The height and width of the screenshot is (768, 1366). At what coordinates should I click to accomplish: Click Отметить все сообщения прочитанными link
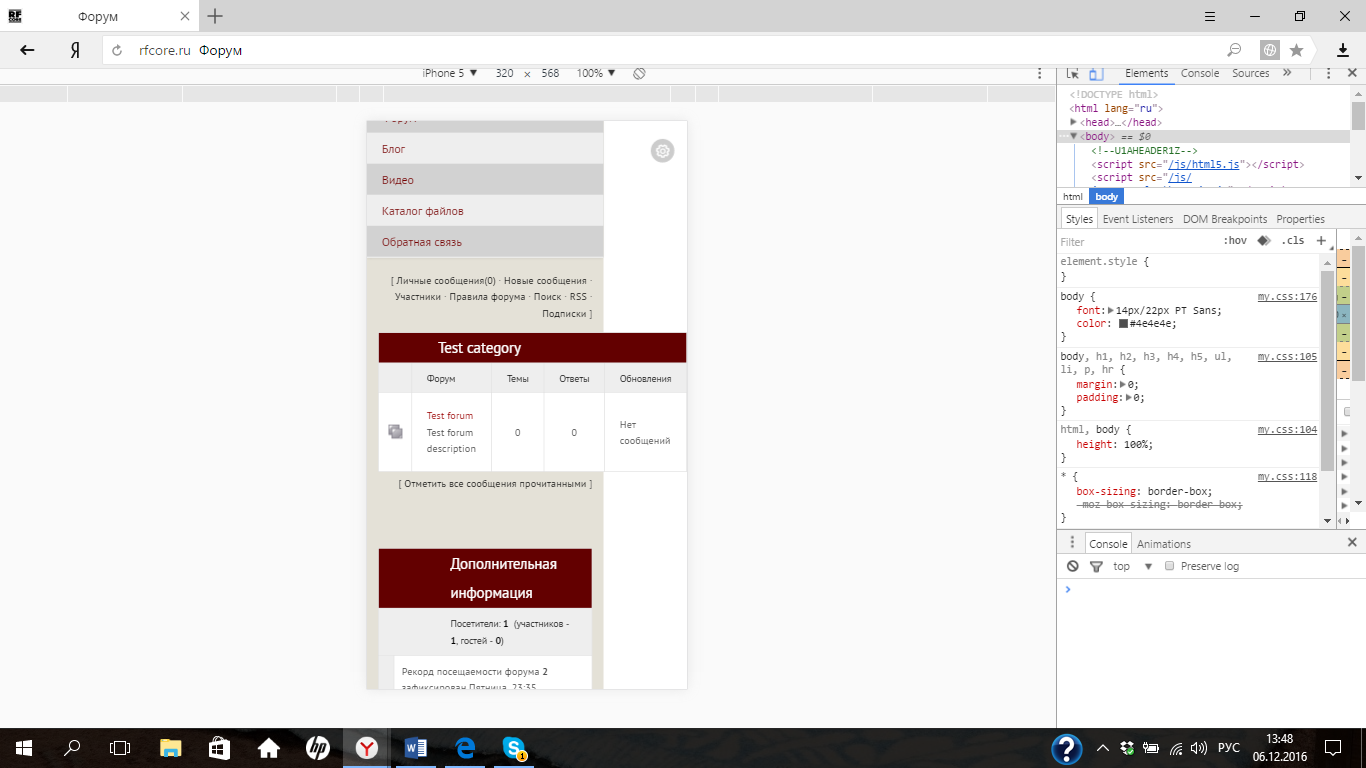[495, 484]
